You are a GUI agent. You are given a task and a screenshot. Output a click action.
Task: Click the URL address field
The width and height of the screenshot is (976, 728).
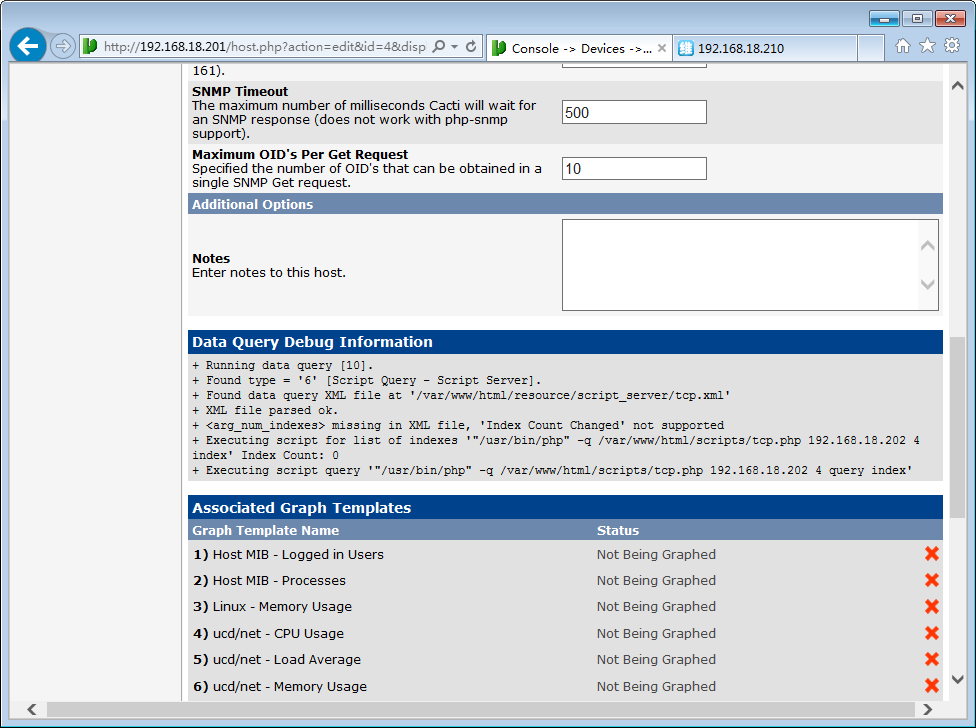coord(265,47)
